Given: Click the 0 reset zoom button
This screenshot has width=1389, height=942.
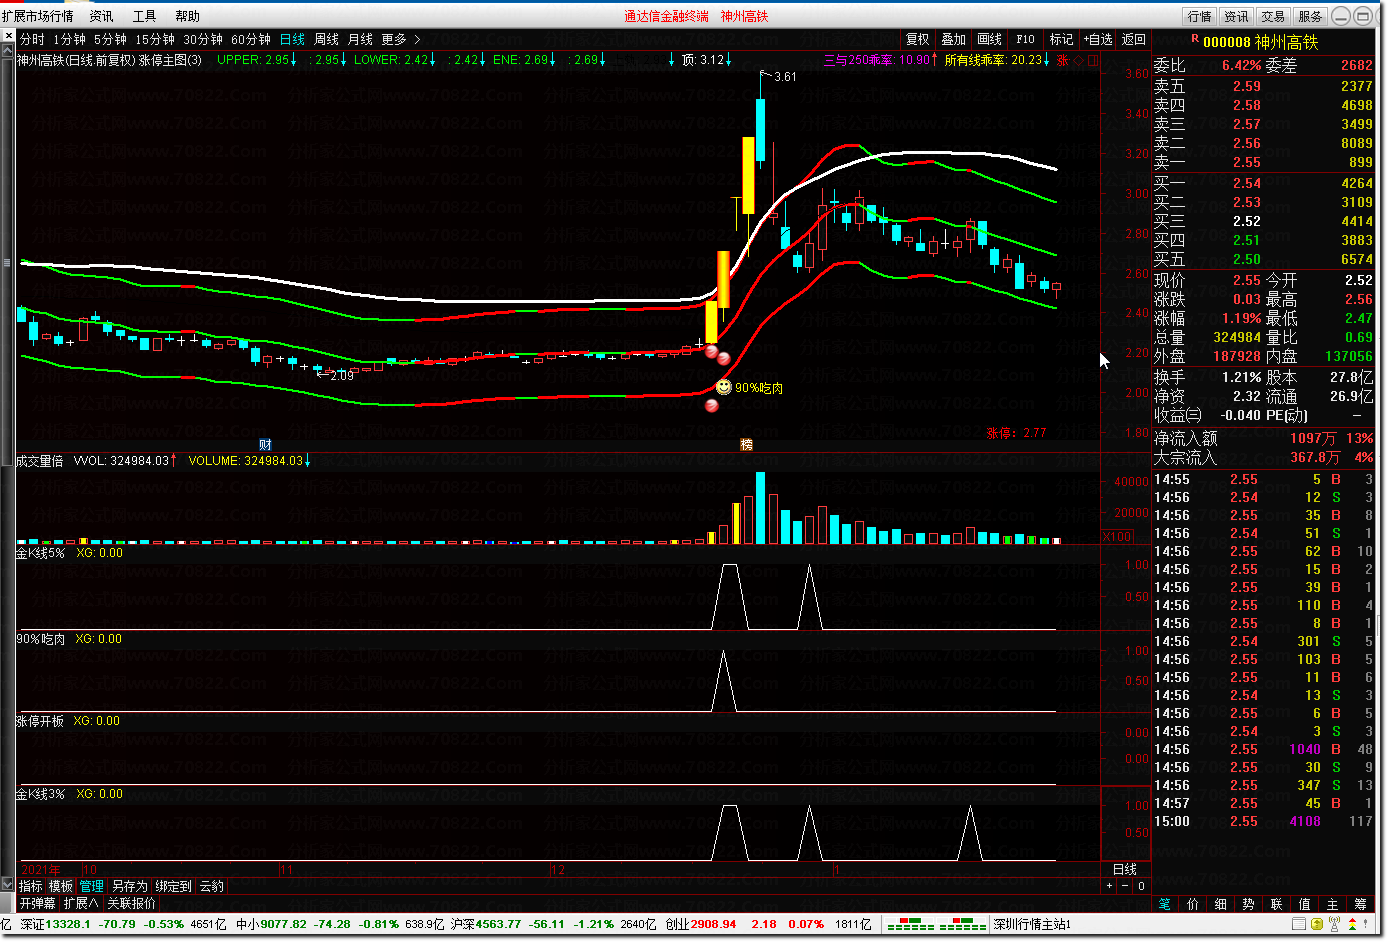Looking at the screenshot, I should 1141,886.
